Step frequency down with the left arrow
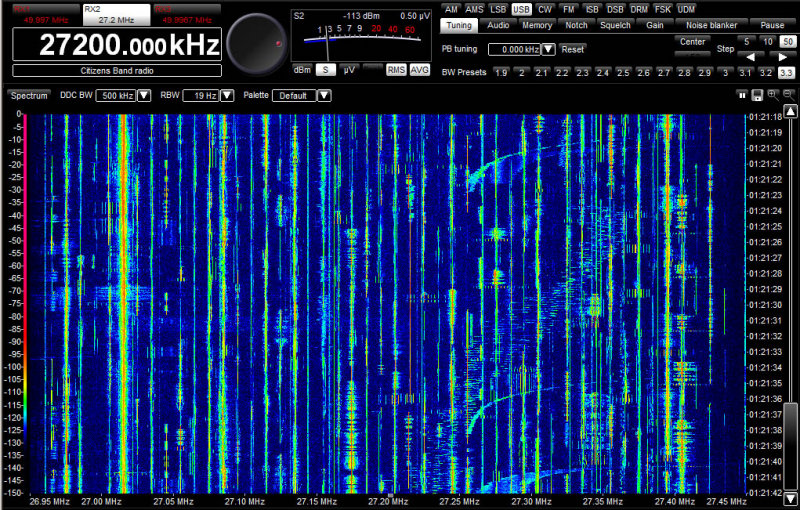This screenshot has width=800, height=510. (x=751, y=57)
